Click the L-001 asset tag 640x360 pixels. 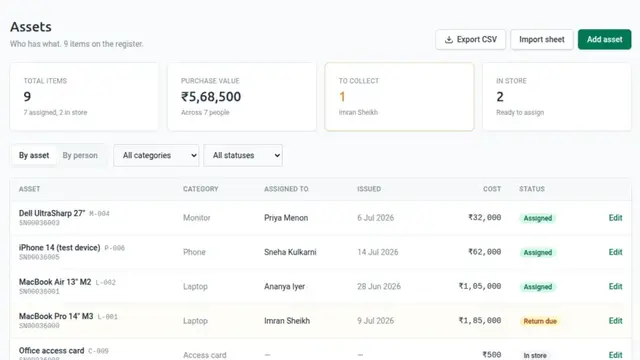pos(107,316)
